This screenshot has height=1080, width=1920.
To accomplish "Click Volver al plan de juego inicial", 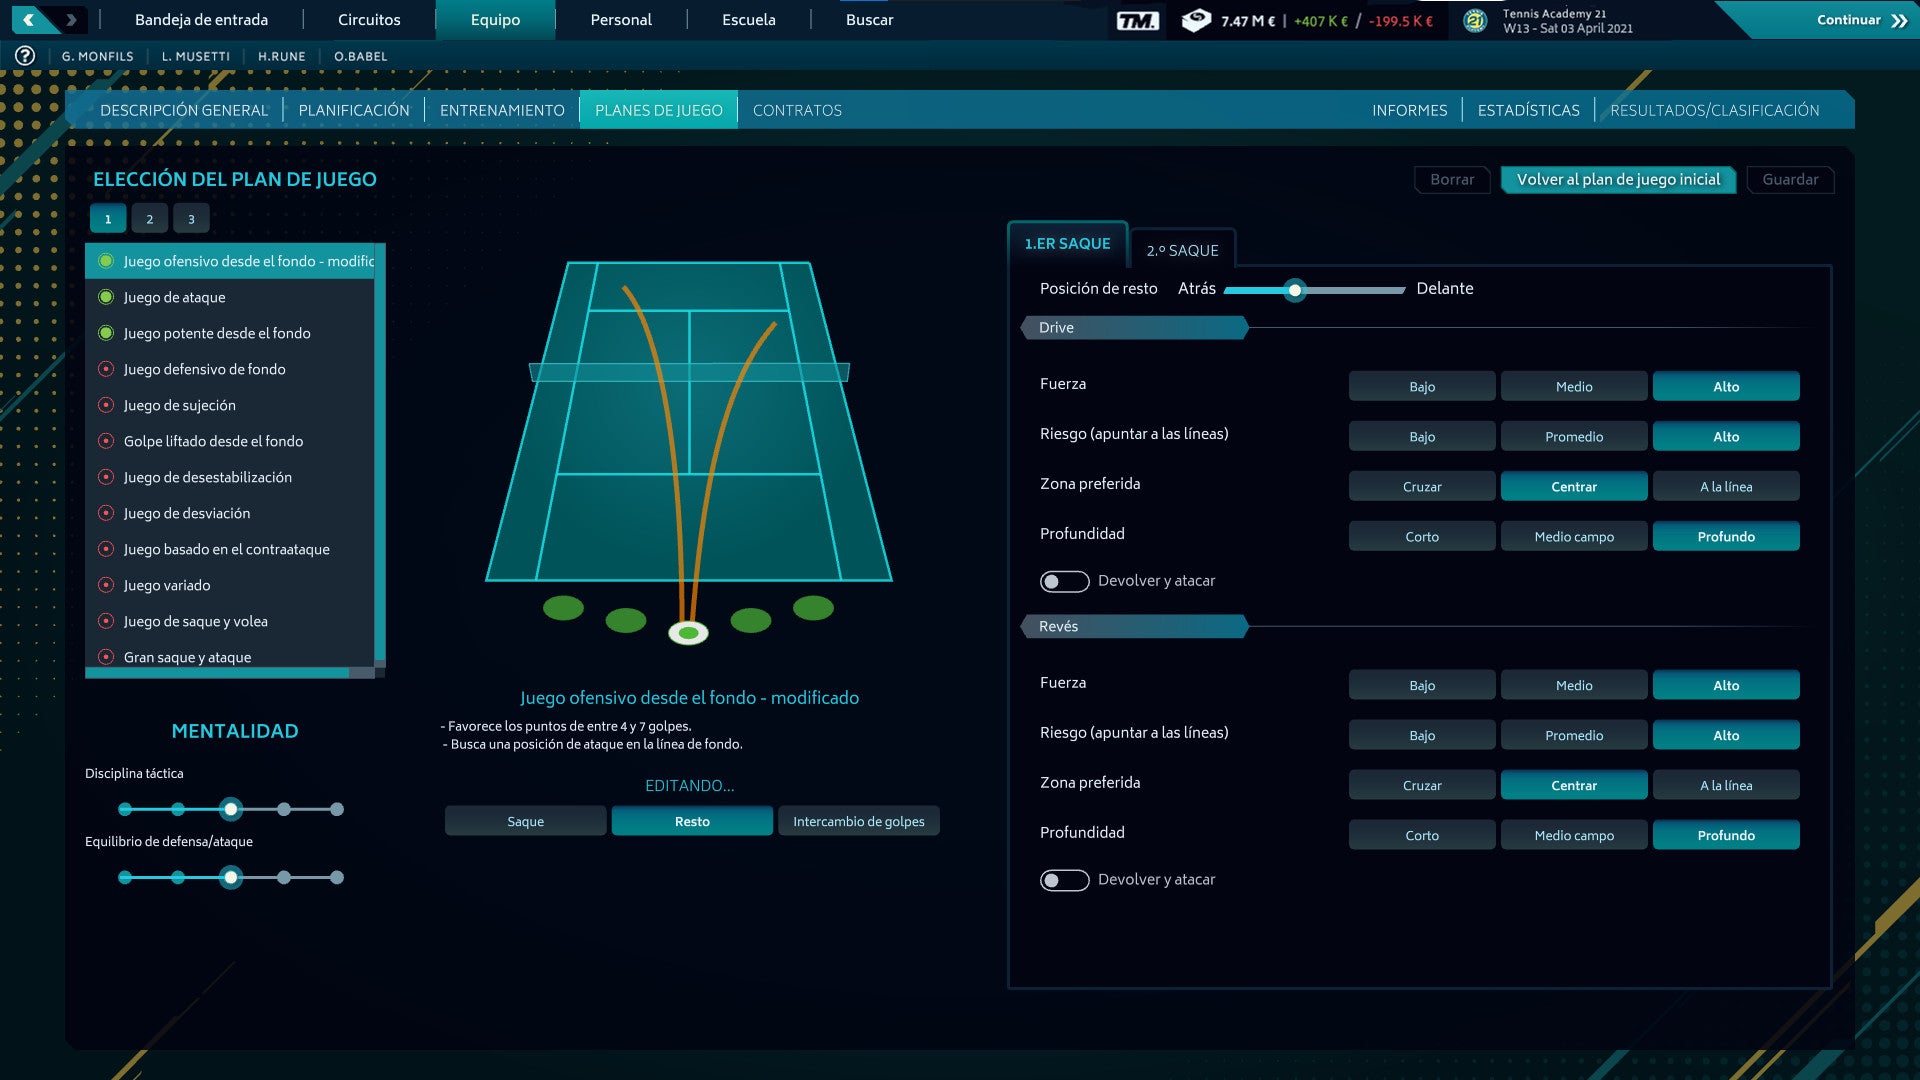I will (x=1618, y=180).
